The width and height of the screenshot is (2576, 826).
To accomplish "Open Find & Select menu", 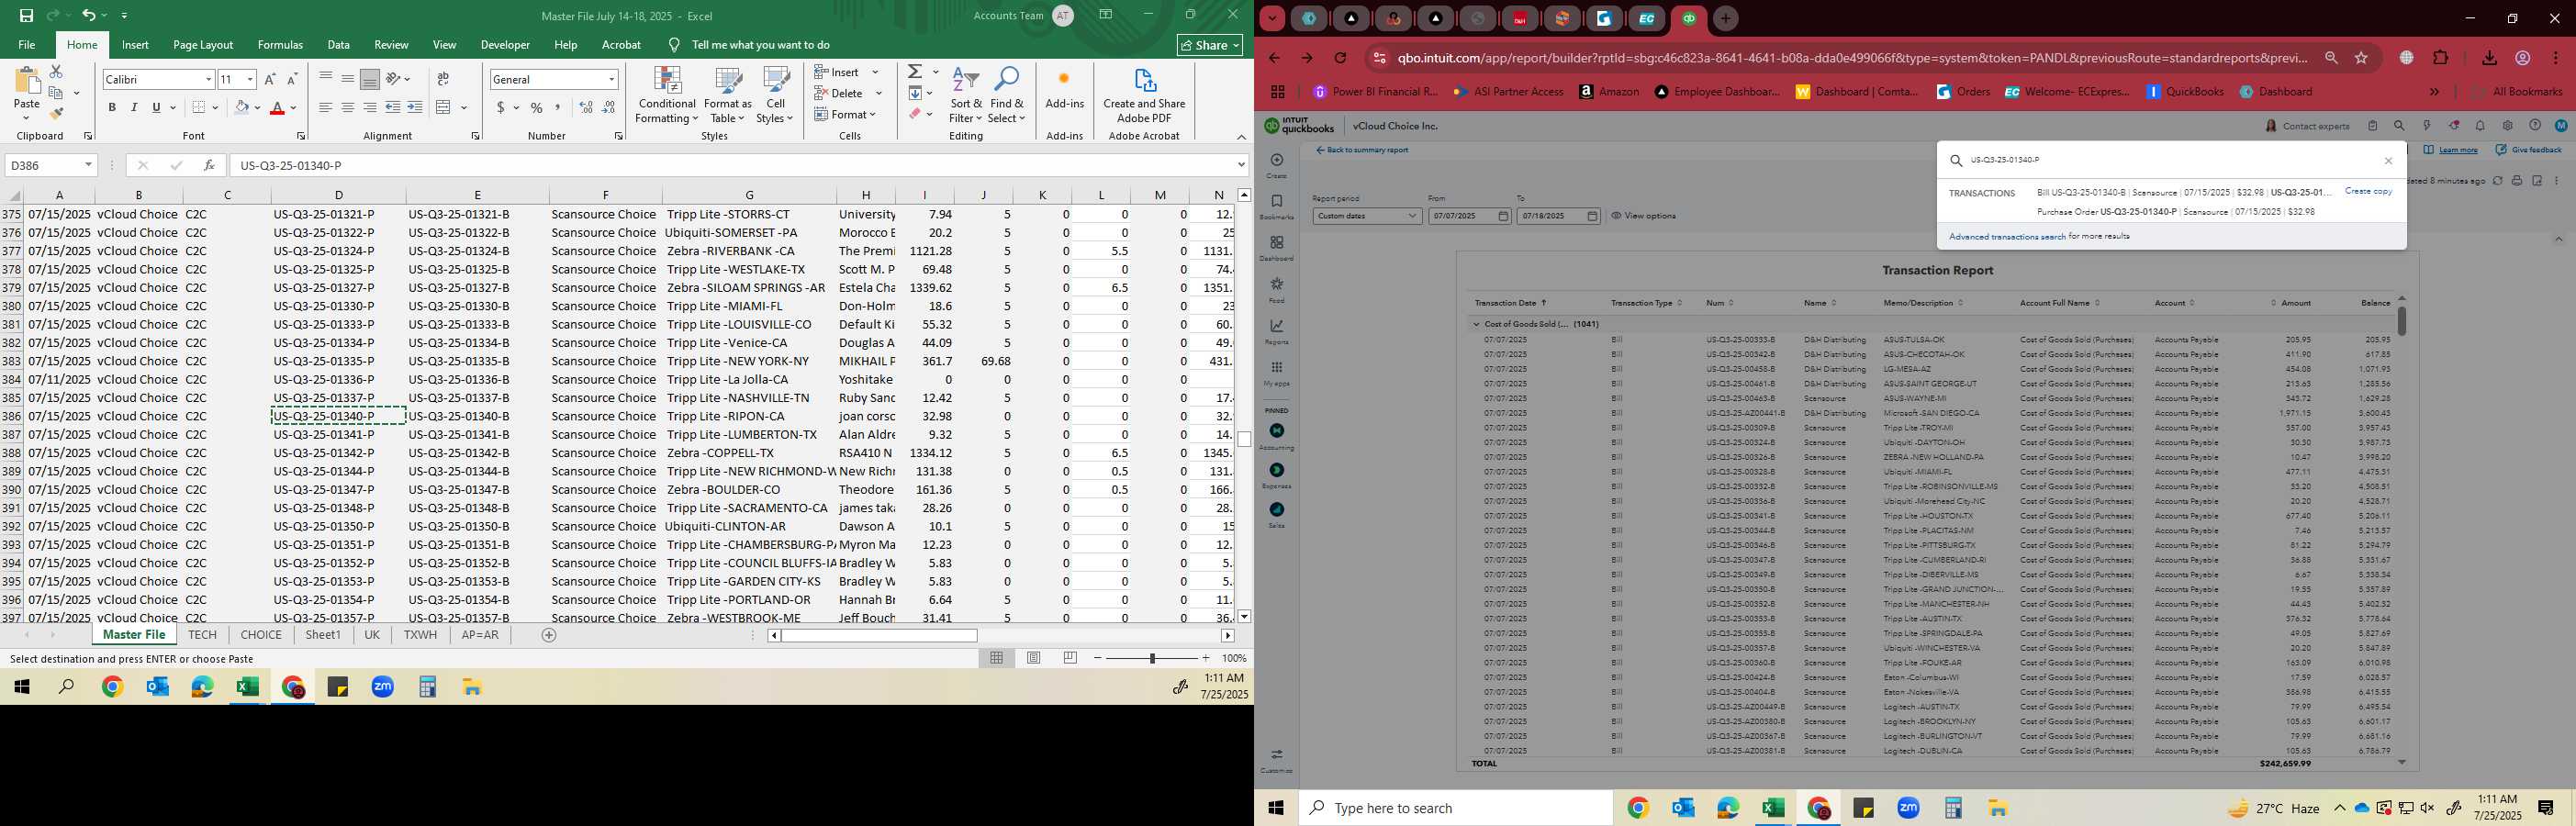I will pyautogui.click(x=1007, y=96).
